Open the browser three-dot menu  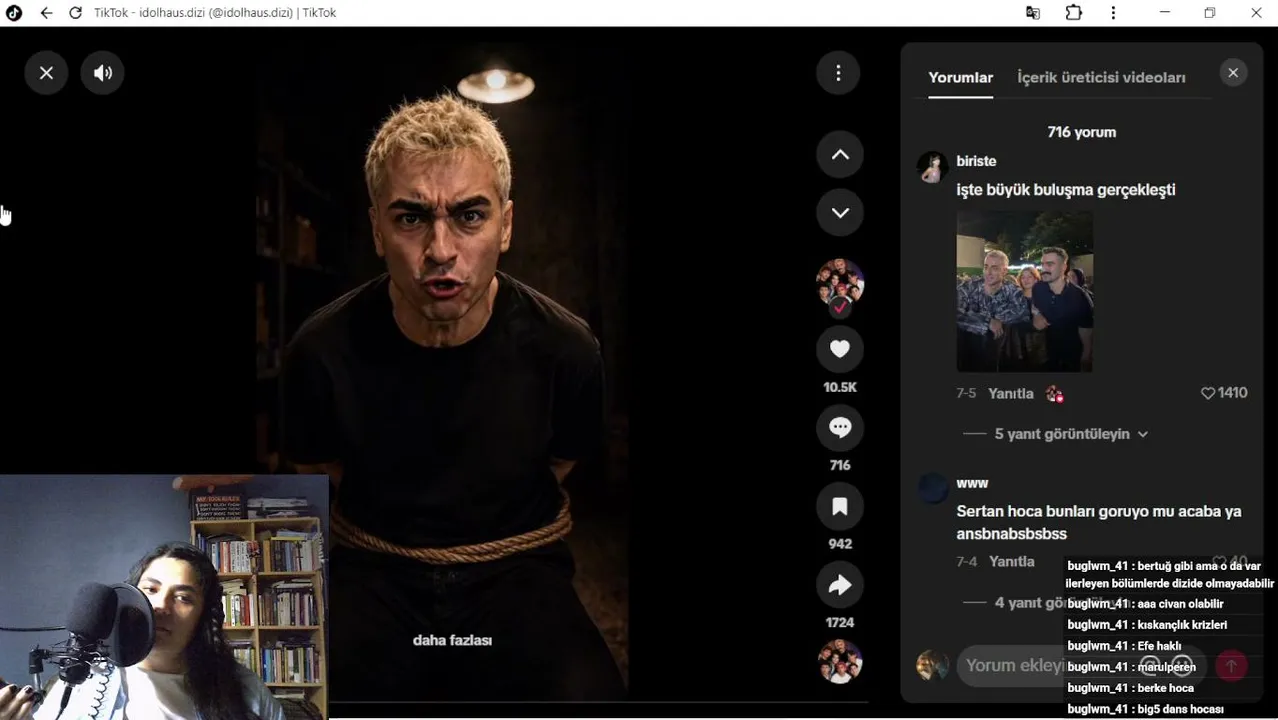(x=1113, y=13)
